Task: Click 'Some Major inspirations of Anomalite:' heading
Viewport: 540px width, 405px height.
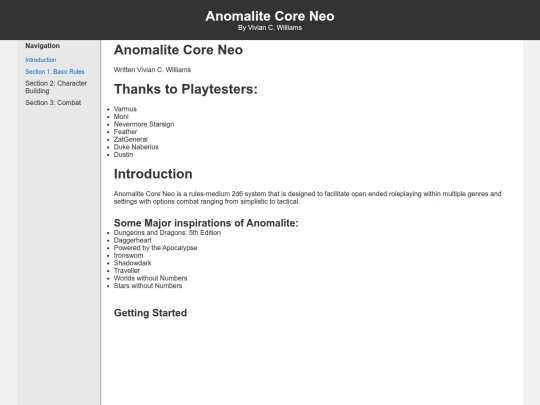Action: (x=206, y=223)
